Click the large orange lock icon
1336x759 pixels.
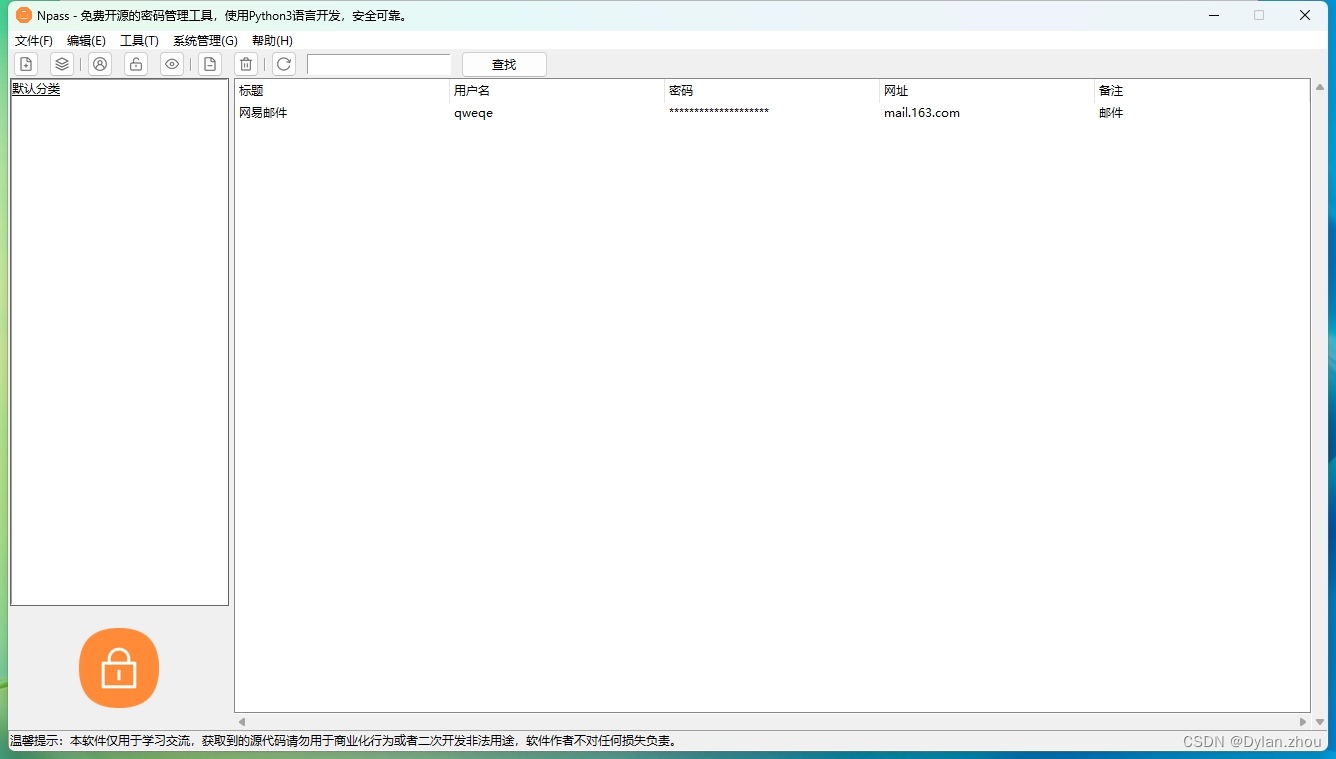pos(119,668)
